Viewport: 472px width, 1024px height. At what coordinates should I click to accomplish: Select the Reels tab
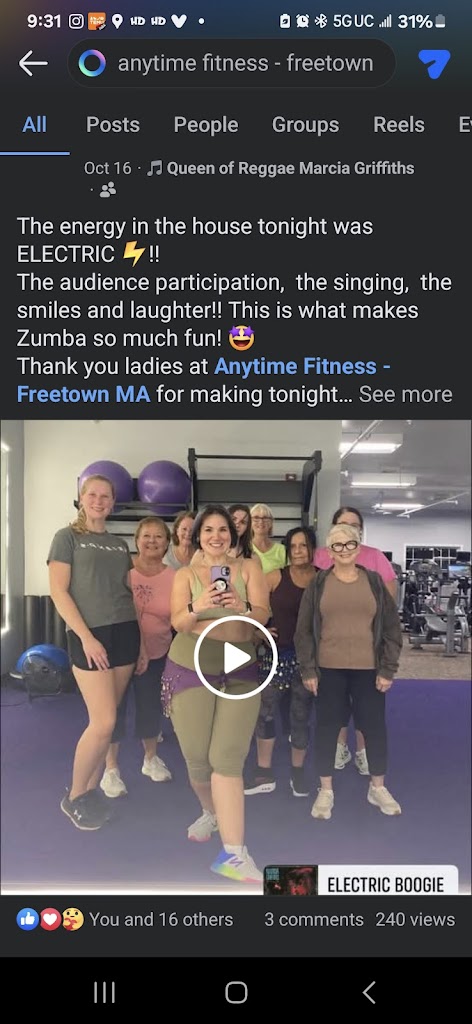pos(399,125)
